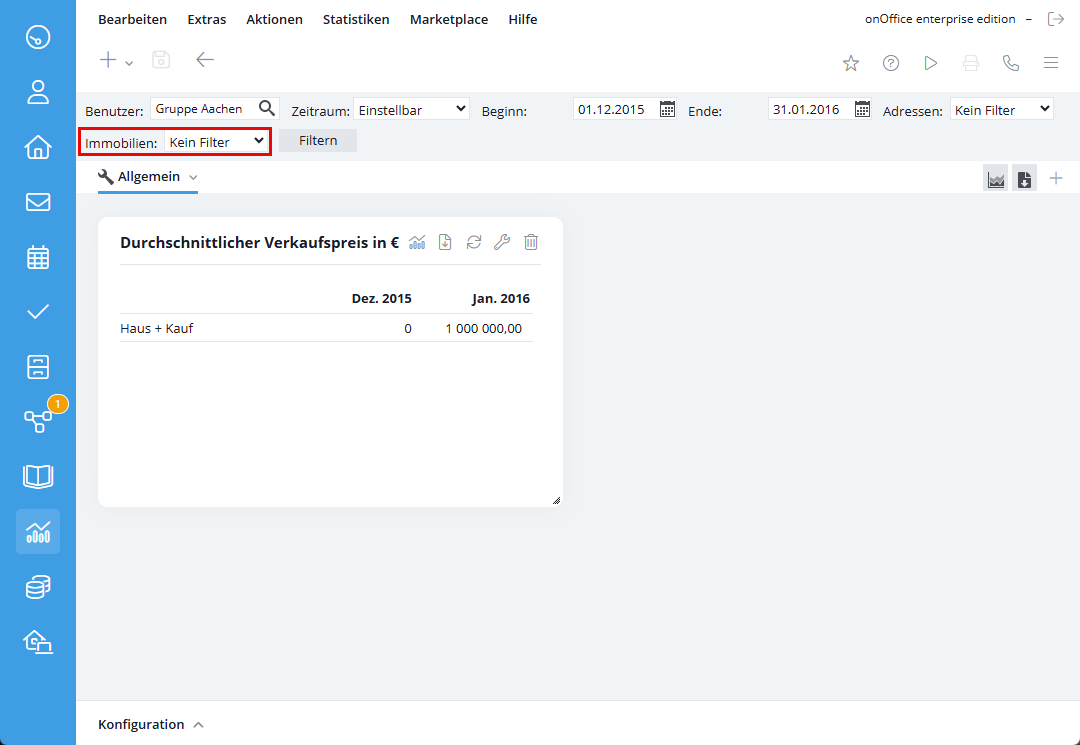Open the phone icon in the top toolbar
Image resolution: width=1080 pixels, height=745 pixels.
pyautogui.click(x=1011, y=63)
